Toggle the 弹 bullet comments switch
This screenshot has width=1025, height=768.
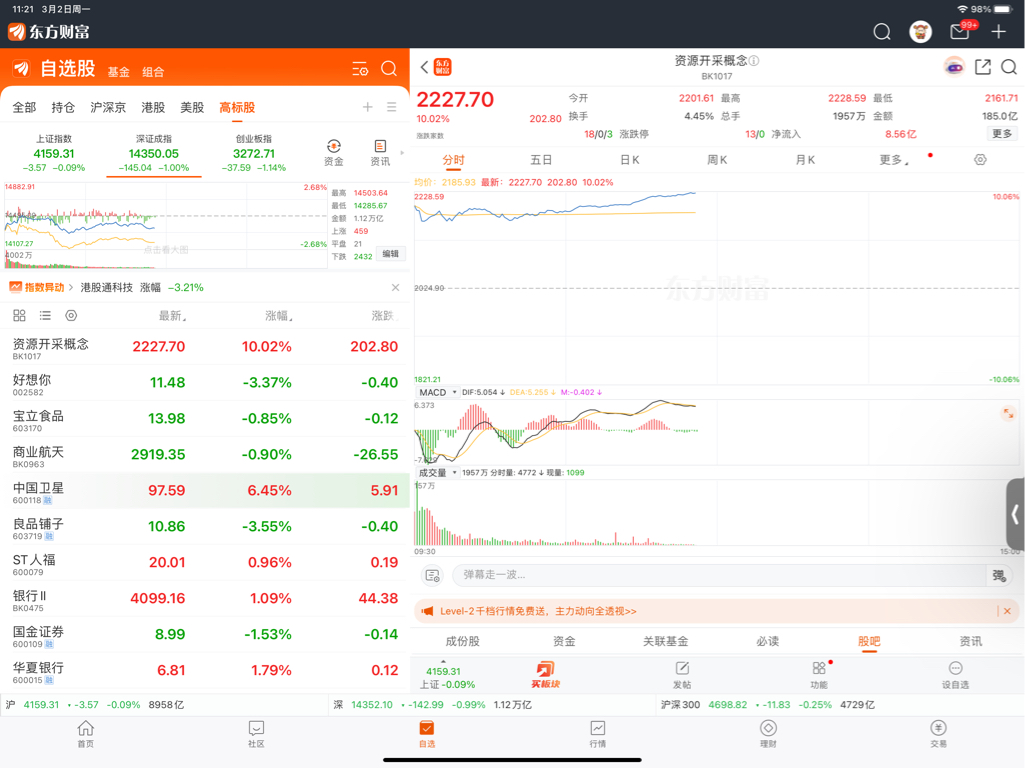pos(999,575)
